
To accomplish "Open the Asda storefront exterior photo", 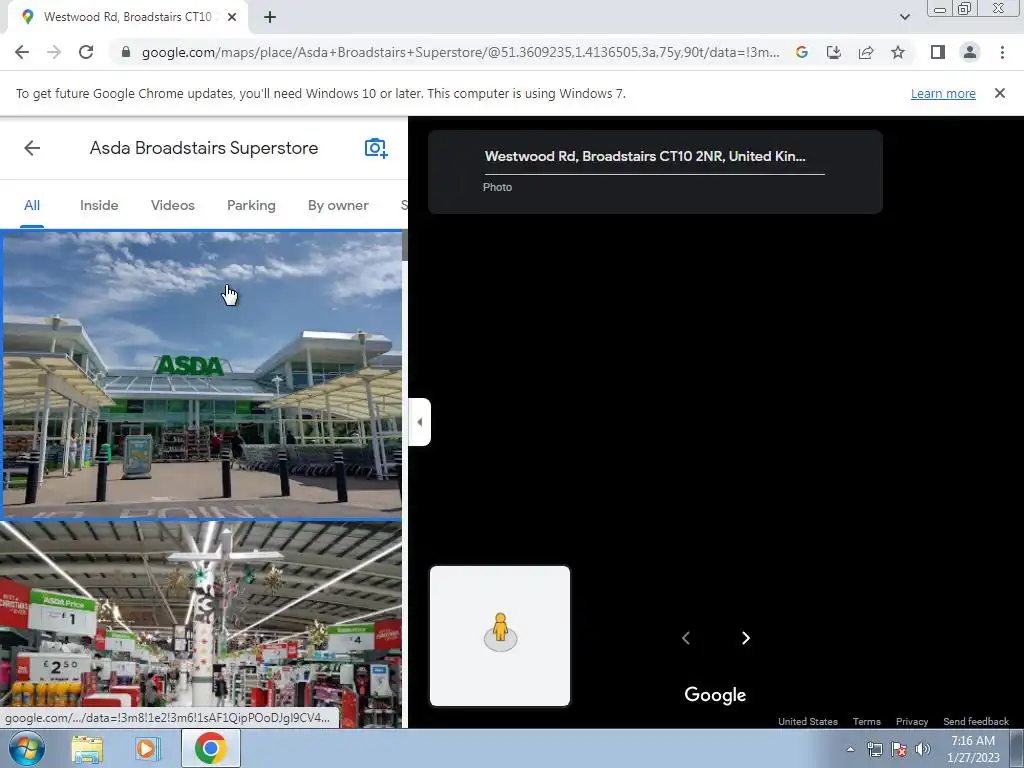I will (202, 375).
